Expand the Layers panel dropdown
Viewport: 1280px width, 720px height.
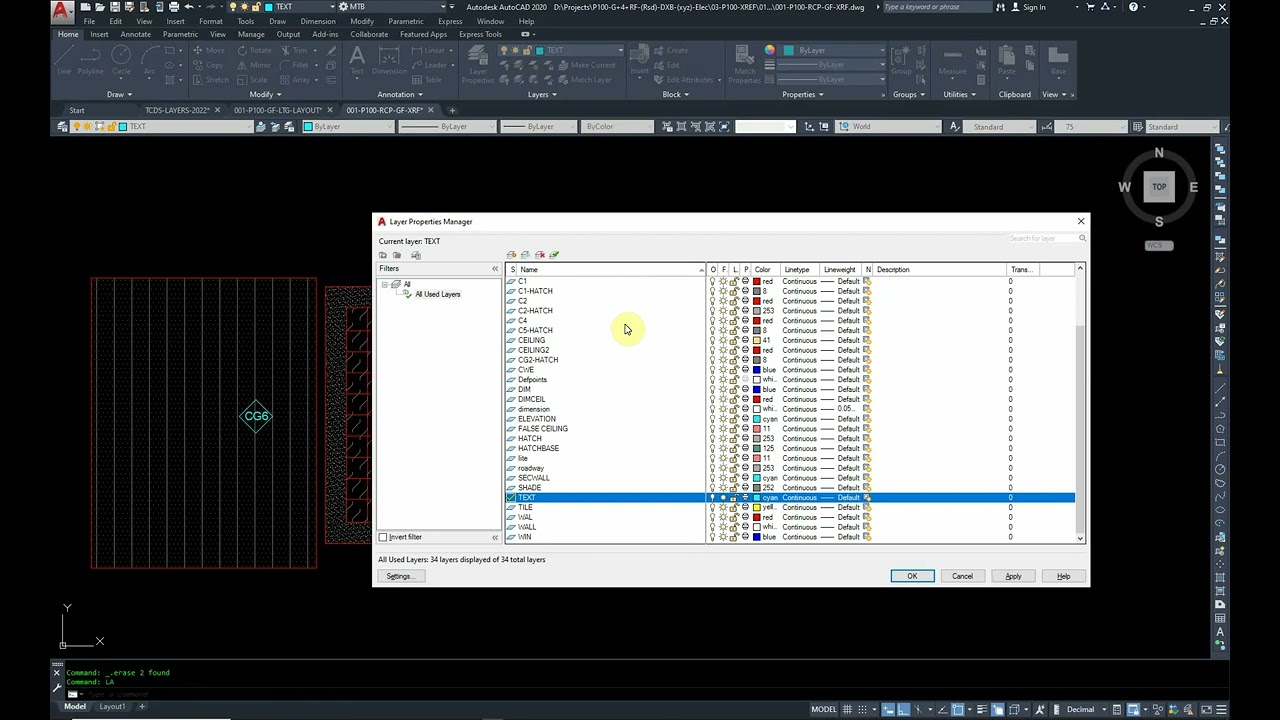[x=542, y=94]
